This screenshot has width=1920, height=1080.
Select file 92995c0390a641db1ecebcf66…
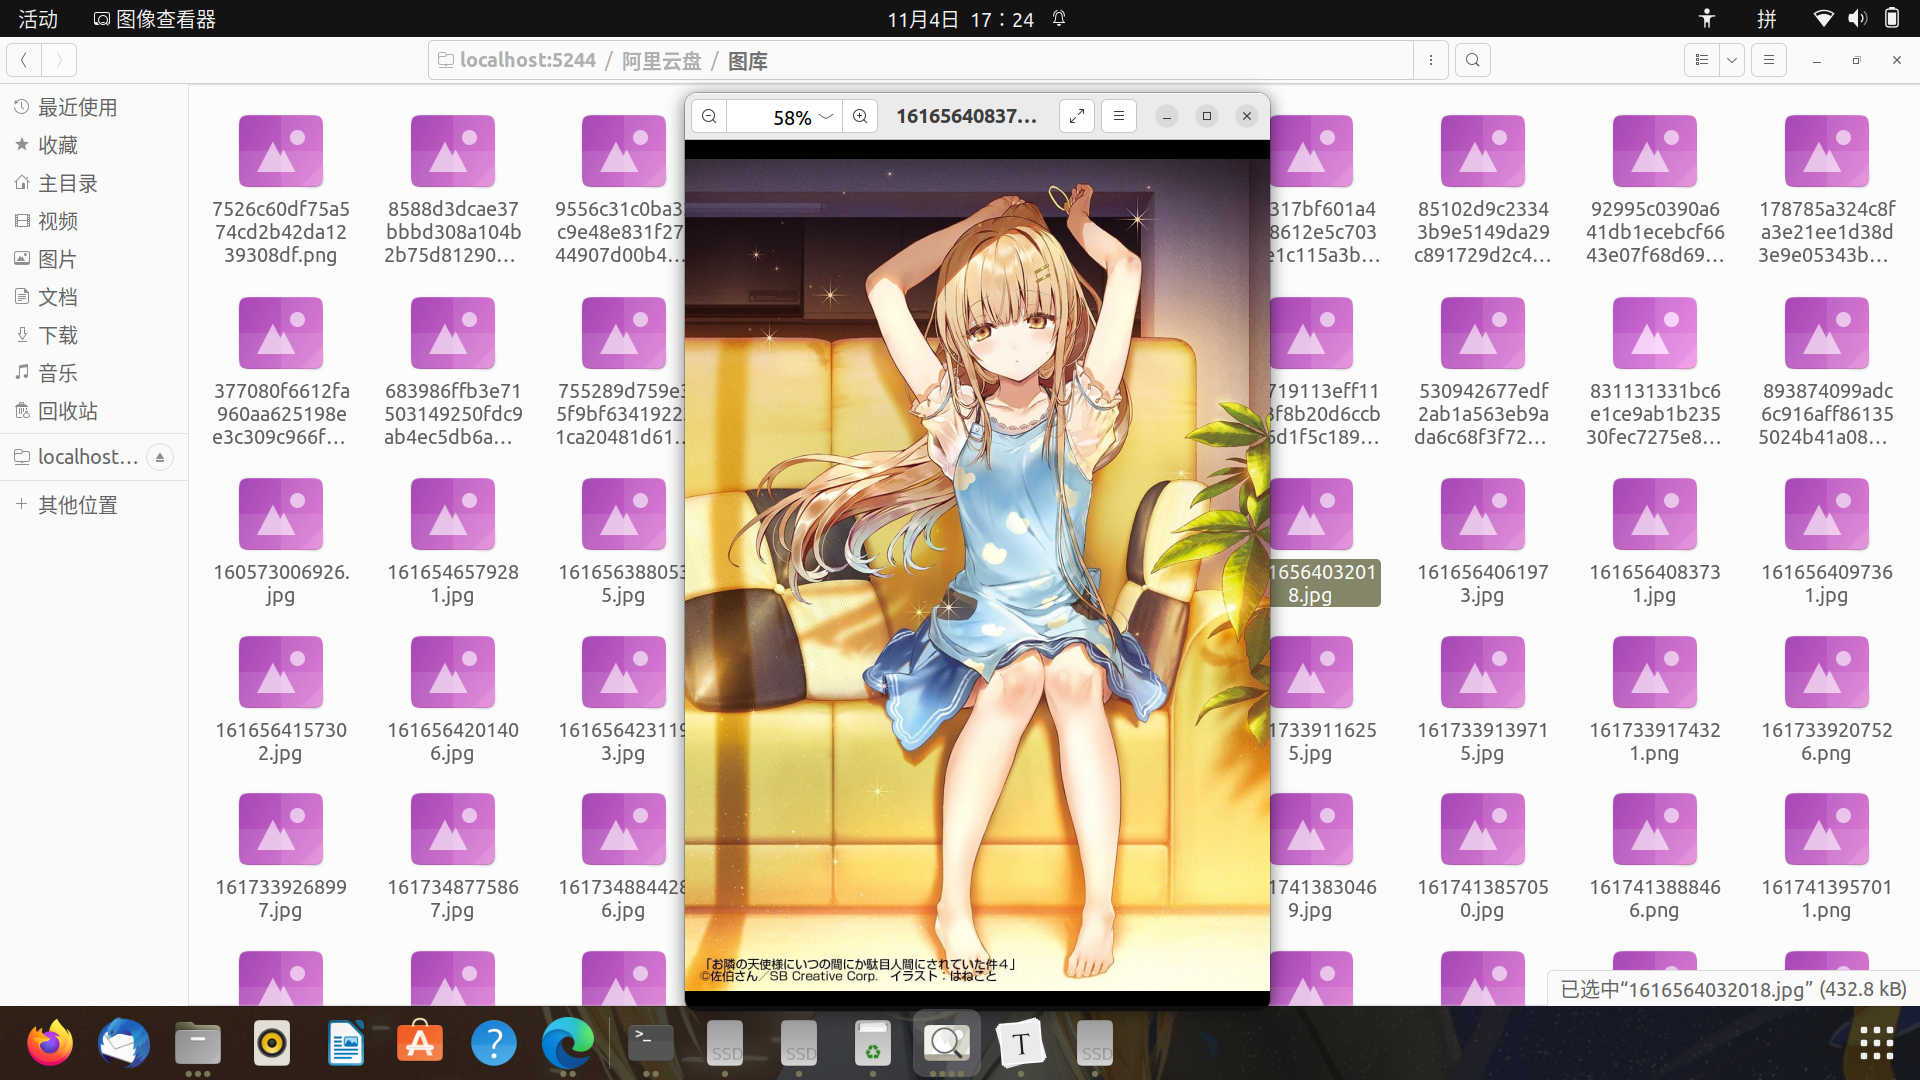(1655, 190)
